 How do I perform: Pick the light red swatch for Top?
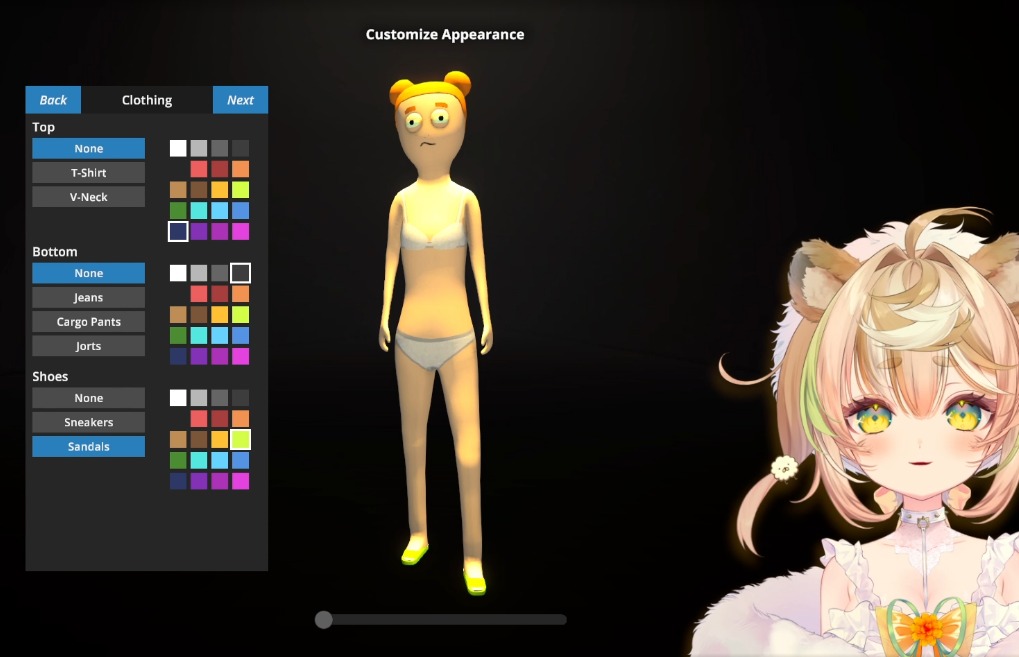coord(199,169)
